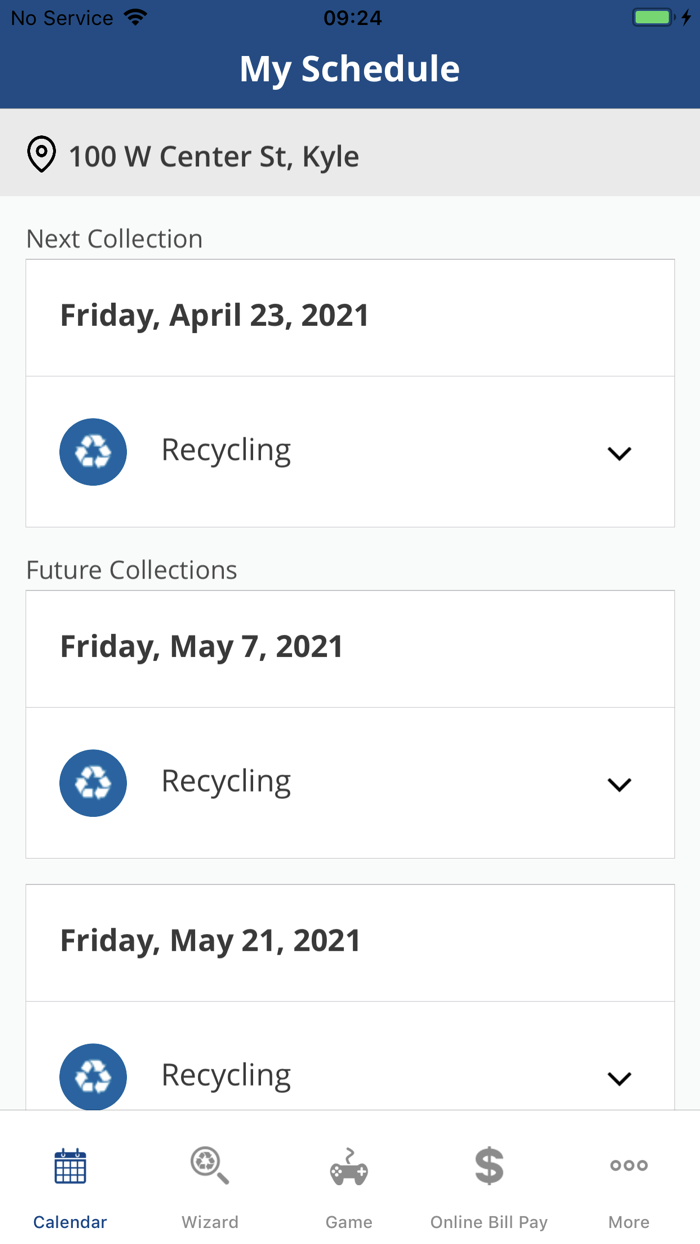Expand Recycling details for May 7
The width and height of the screenshot is (700, 1244).
pyautogui.click(x=619, y=784)
